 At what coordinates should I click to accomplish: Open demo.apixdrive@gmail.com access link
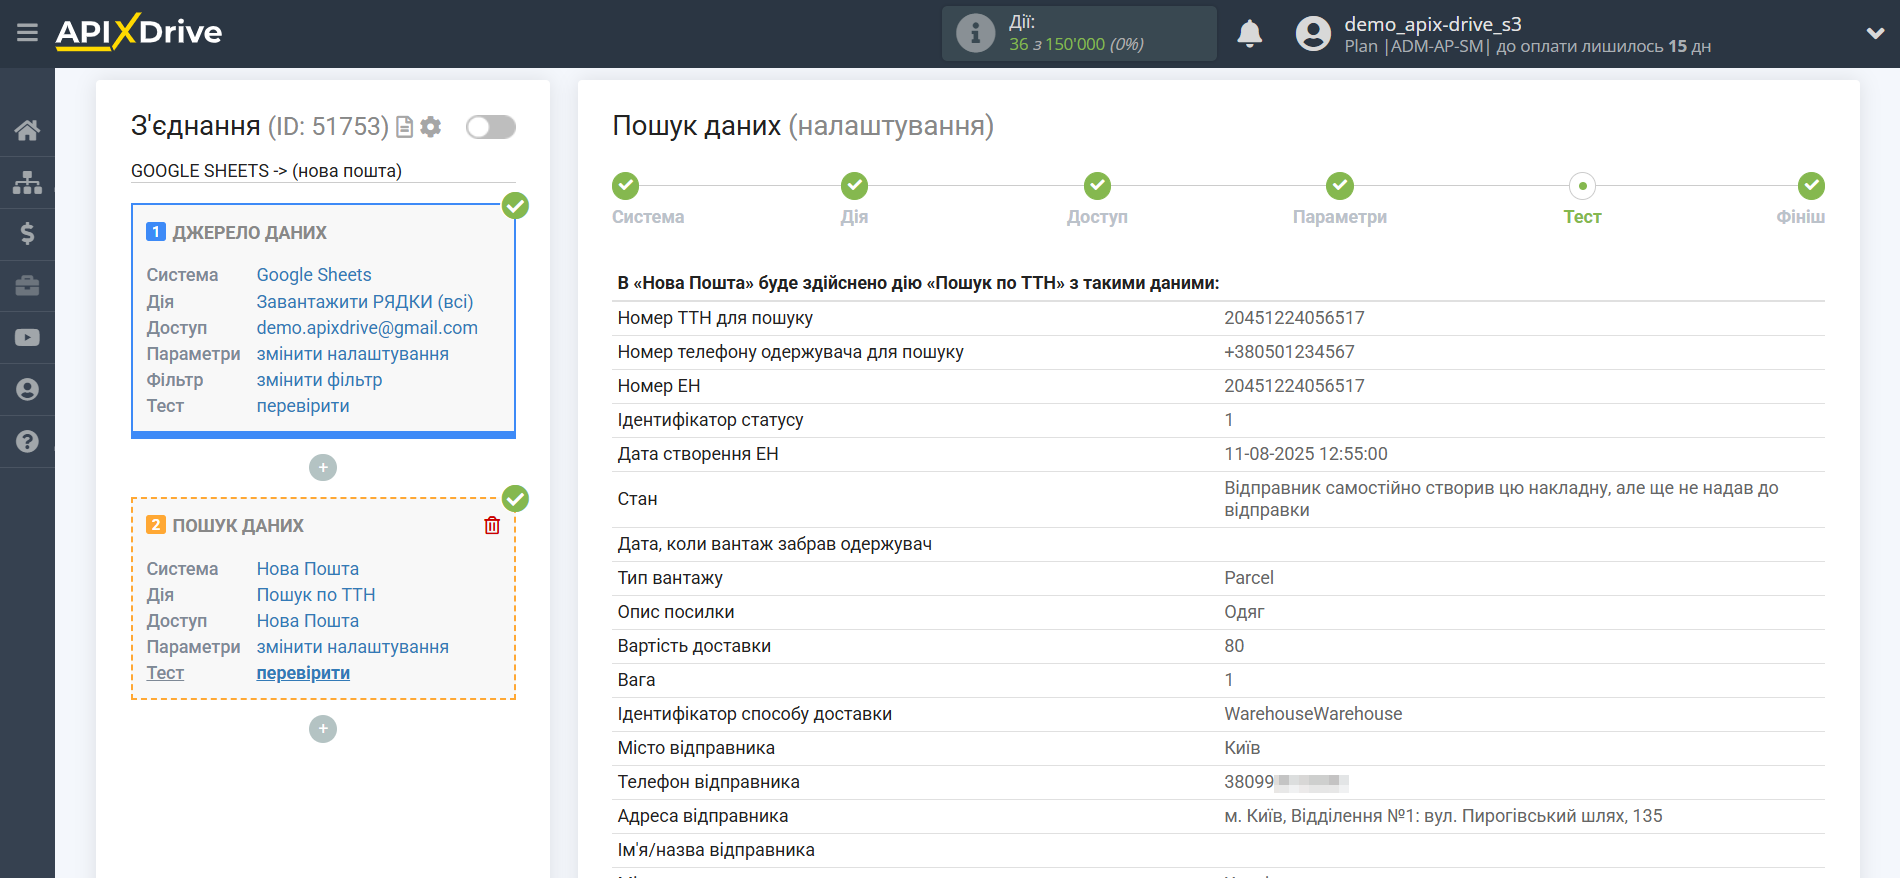click(x=367, y=328)
